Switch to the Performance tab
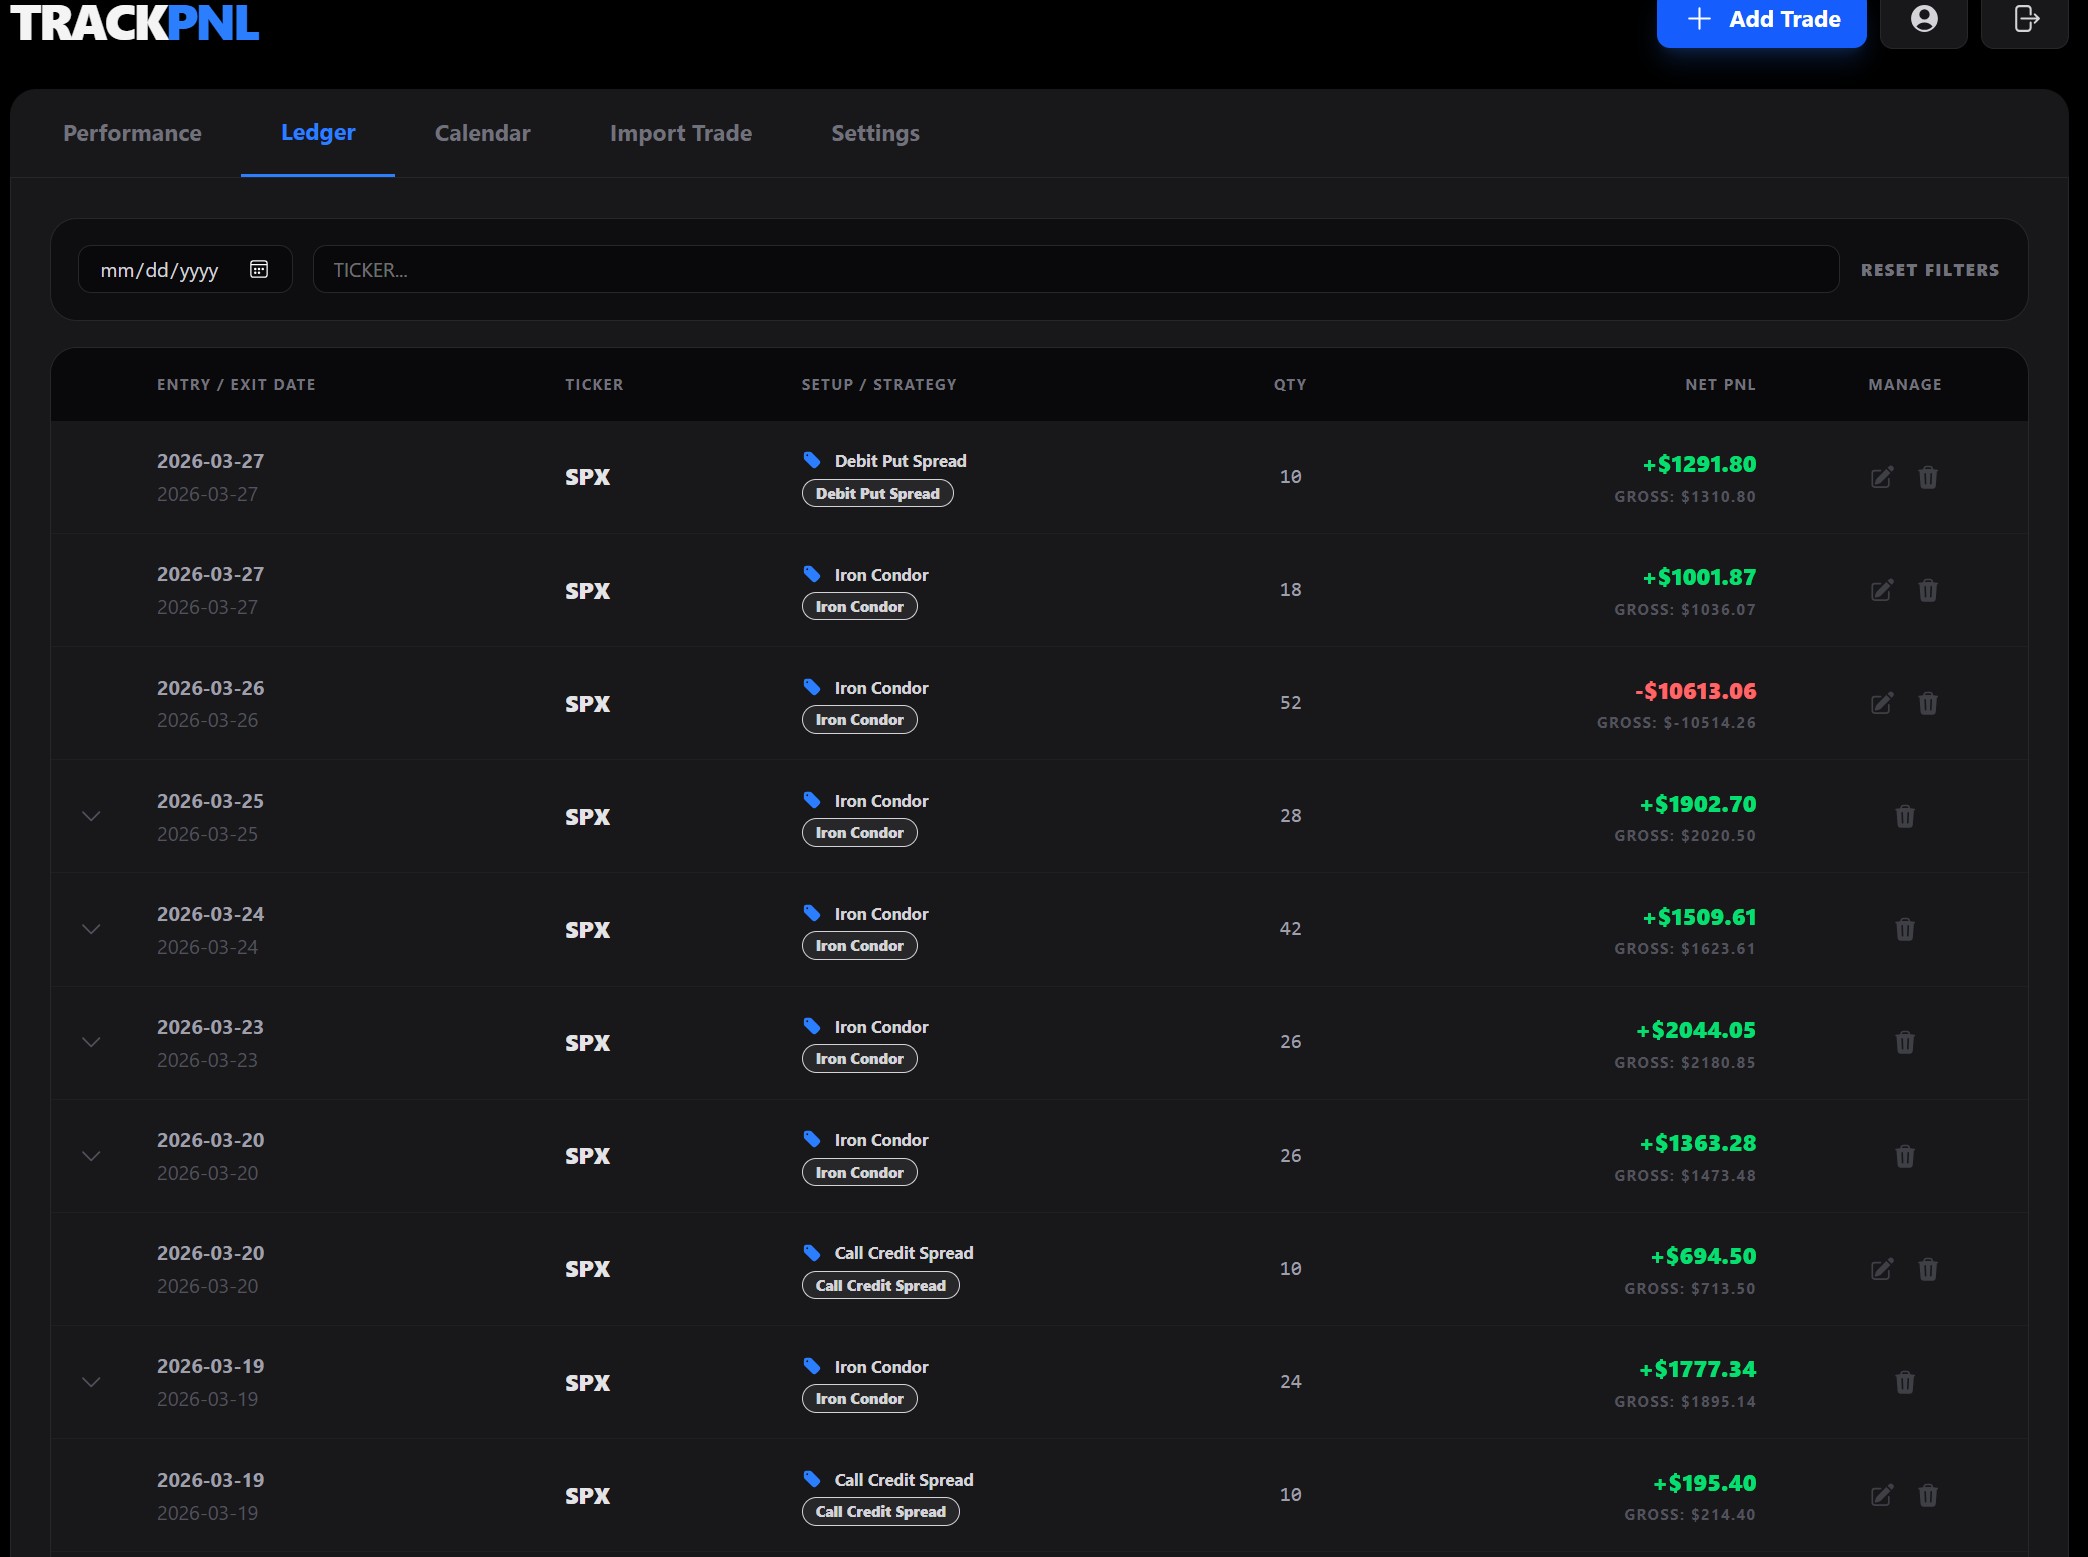This screenshot has width=2088, height=1557. pyautogui.click(x=132, y=133)
